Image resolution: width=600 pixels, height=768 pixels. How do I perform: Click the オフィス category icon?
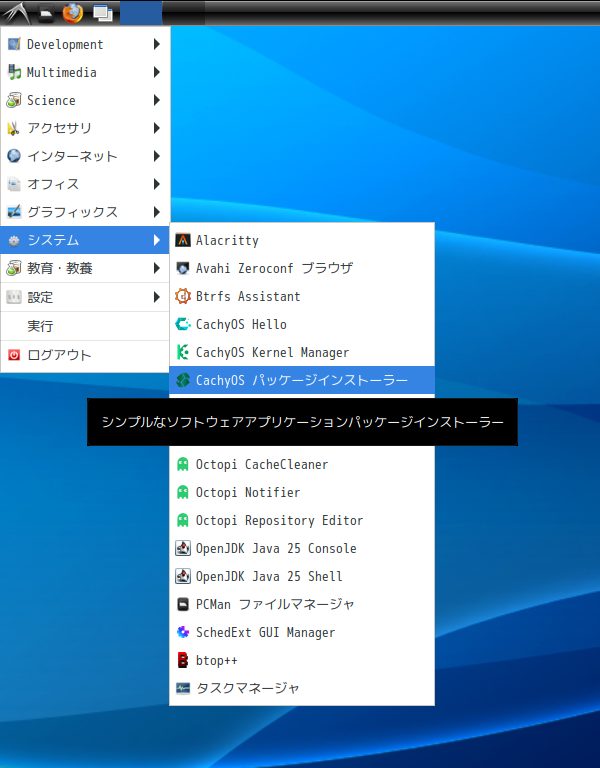[14, 184]
